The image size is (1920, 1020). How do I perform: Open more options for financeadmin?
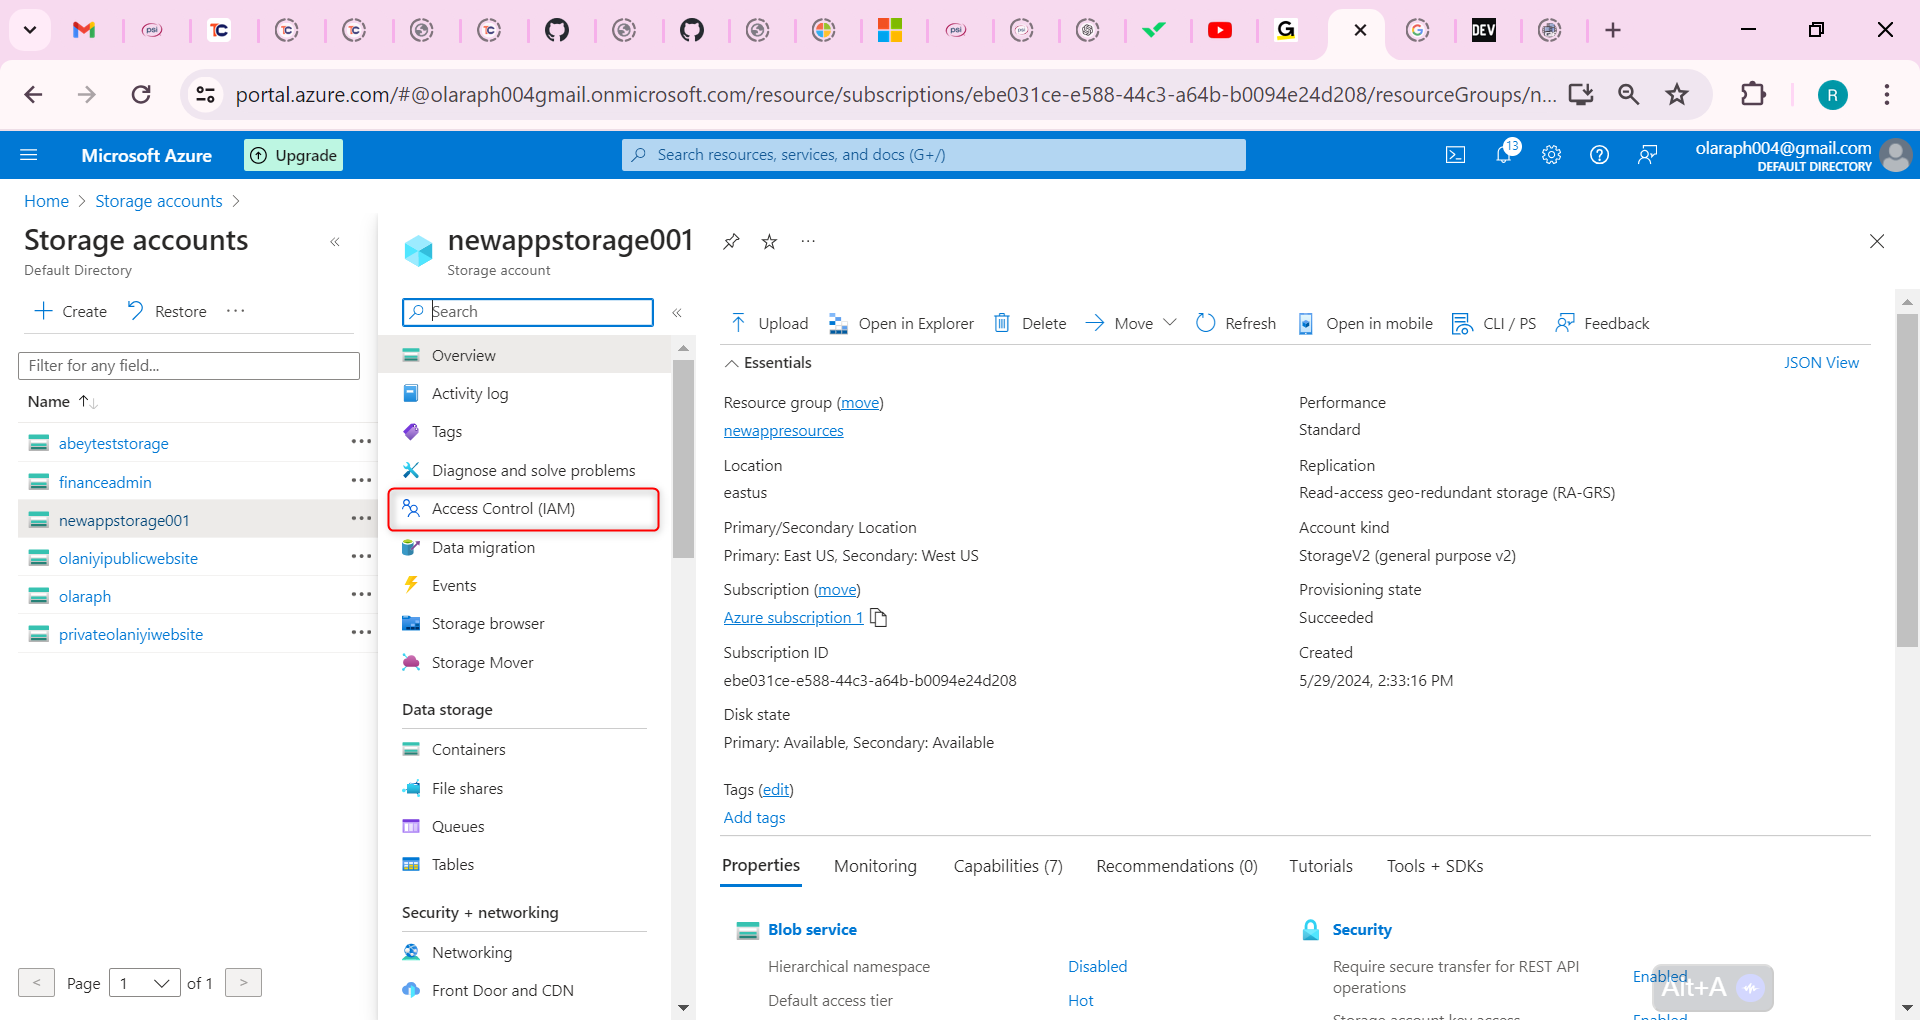pos(361,481)
